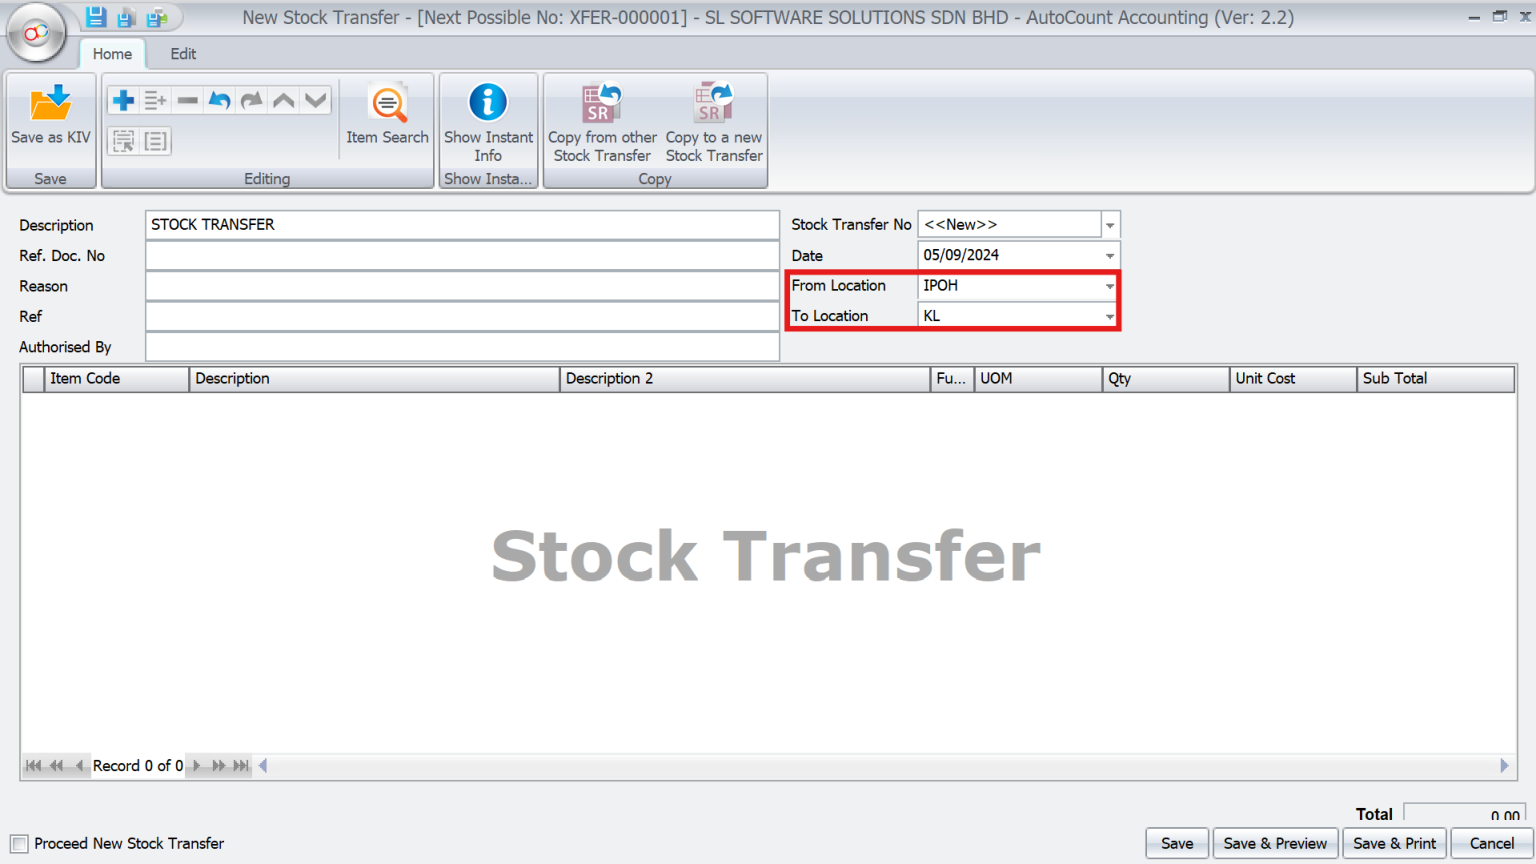Enable Proceed New Stock Transfer

(21, 843)
